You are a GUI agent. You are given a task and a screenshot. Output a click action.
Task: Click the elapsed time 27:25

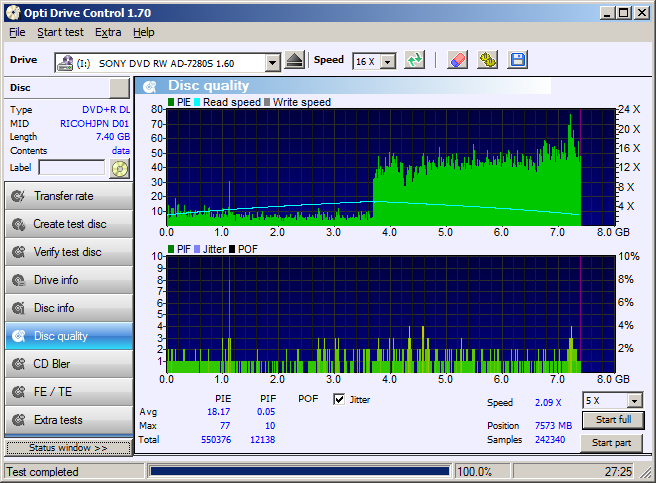618,472
